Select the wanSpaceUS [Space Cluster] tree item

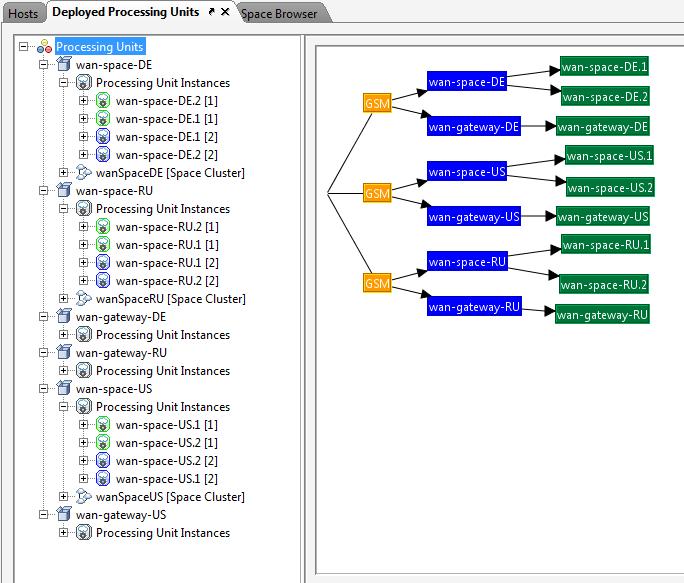170,497
